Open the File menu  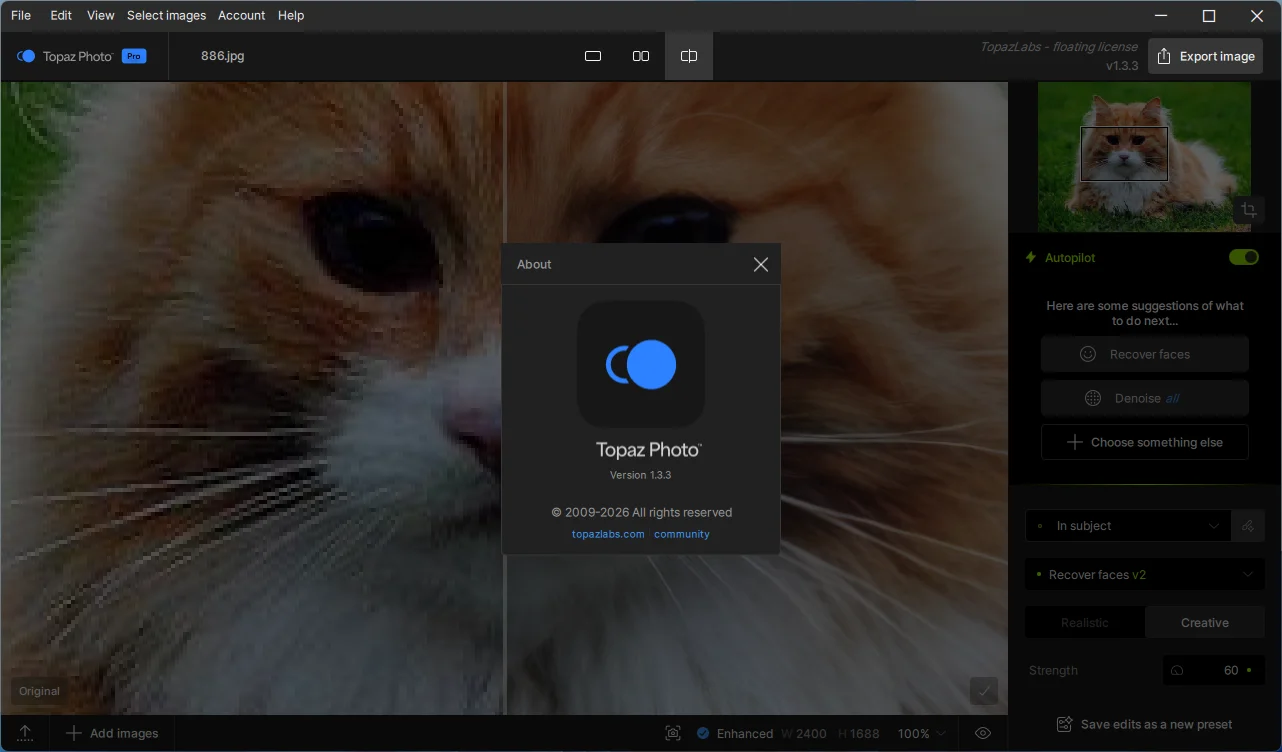tap(21, 15)
